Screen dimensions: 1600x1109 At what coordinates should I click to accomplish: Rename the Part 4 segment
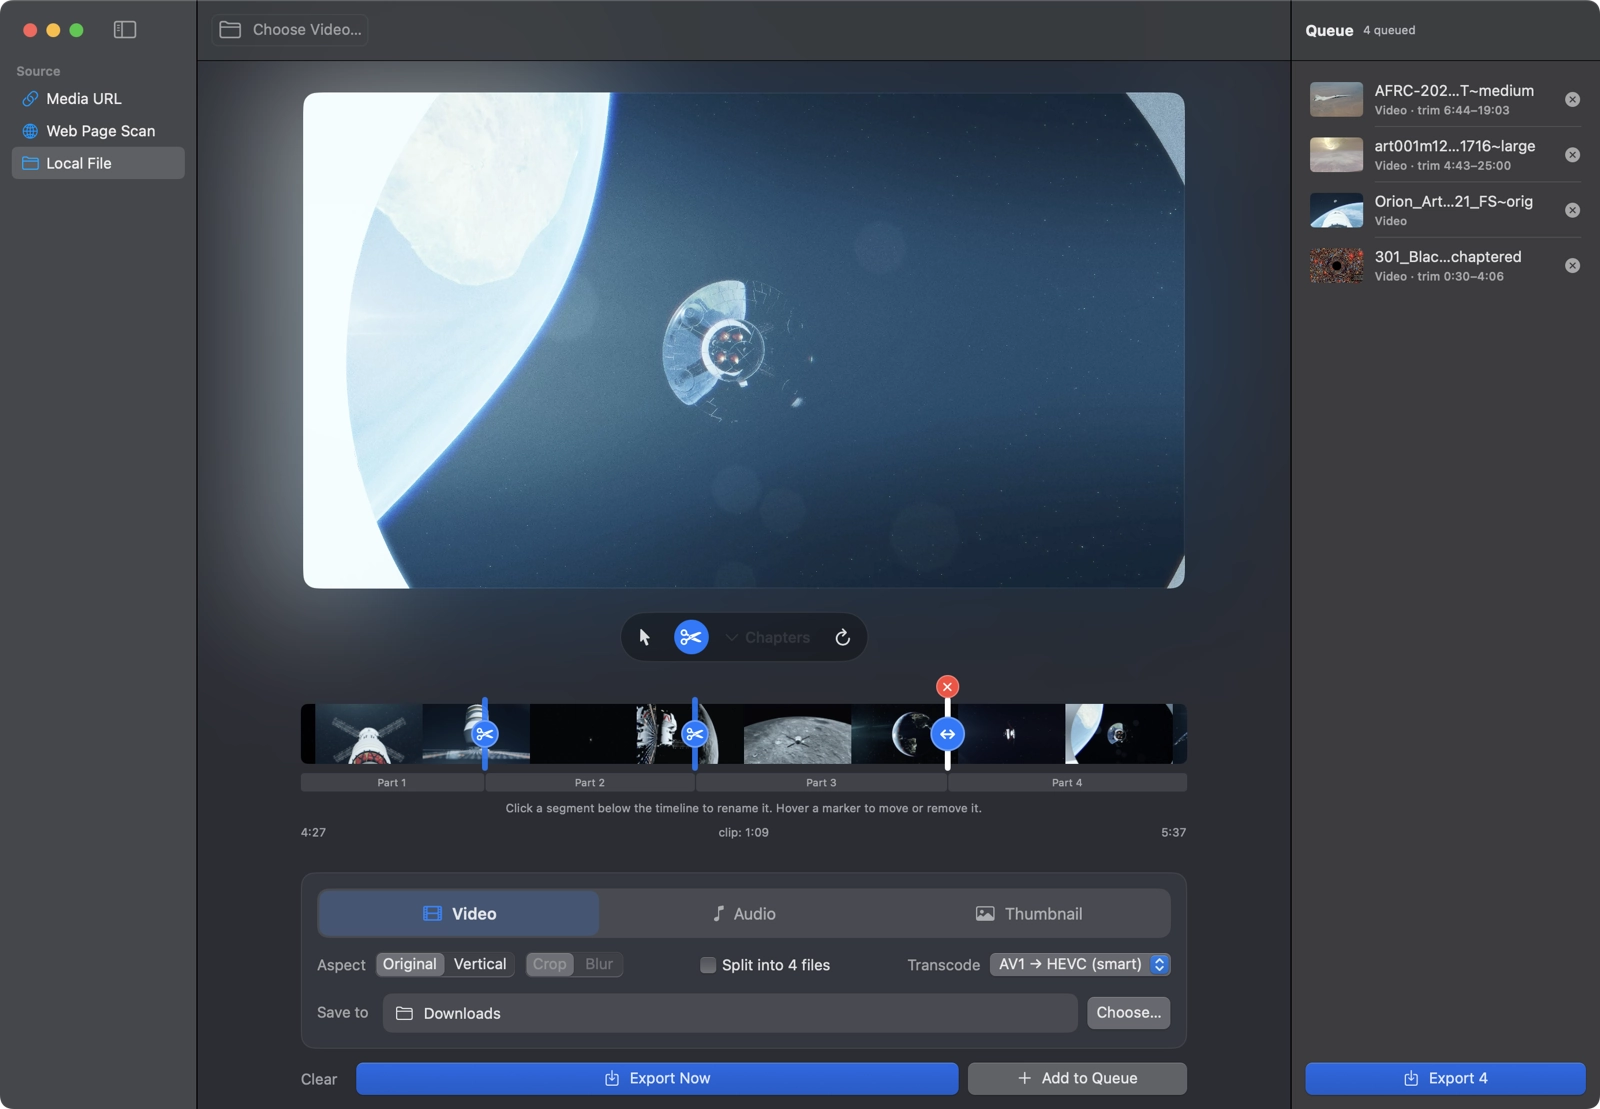tap(1067, 783)
